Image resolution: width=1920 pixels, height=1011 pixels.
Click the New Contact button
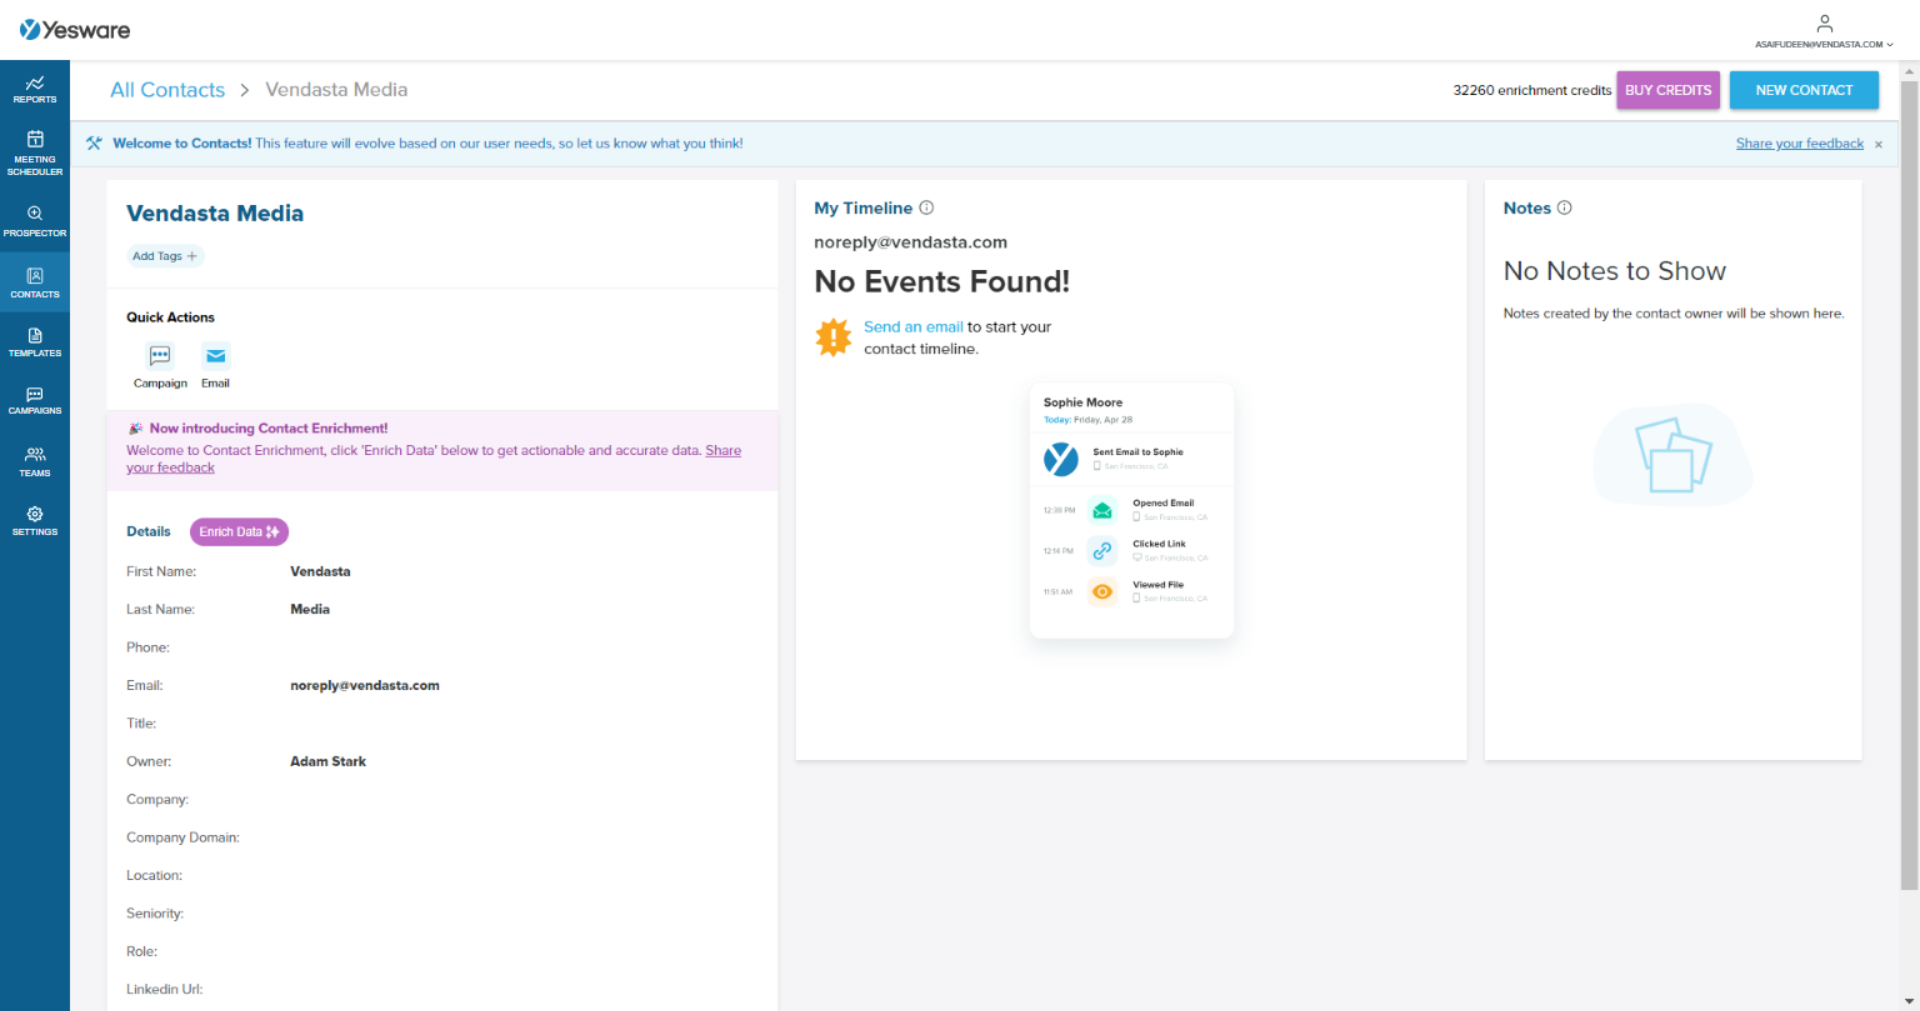pos(1803,90)
